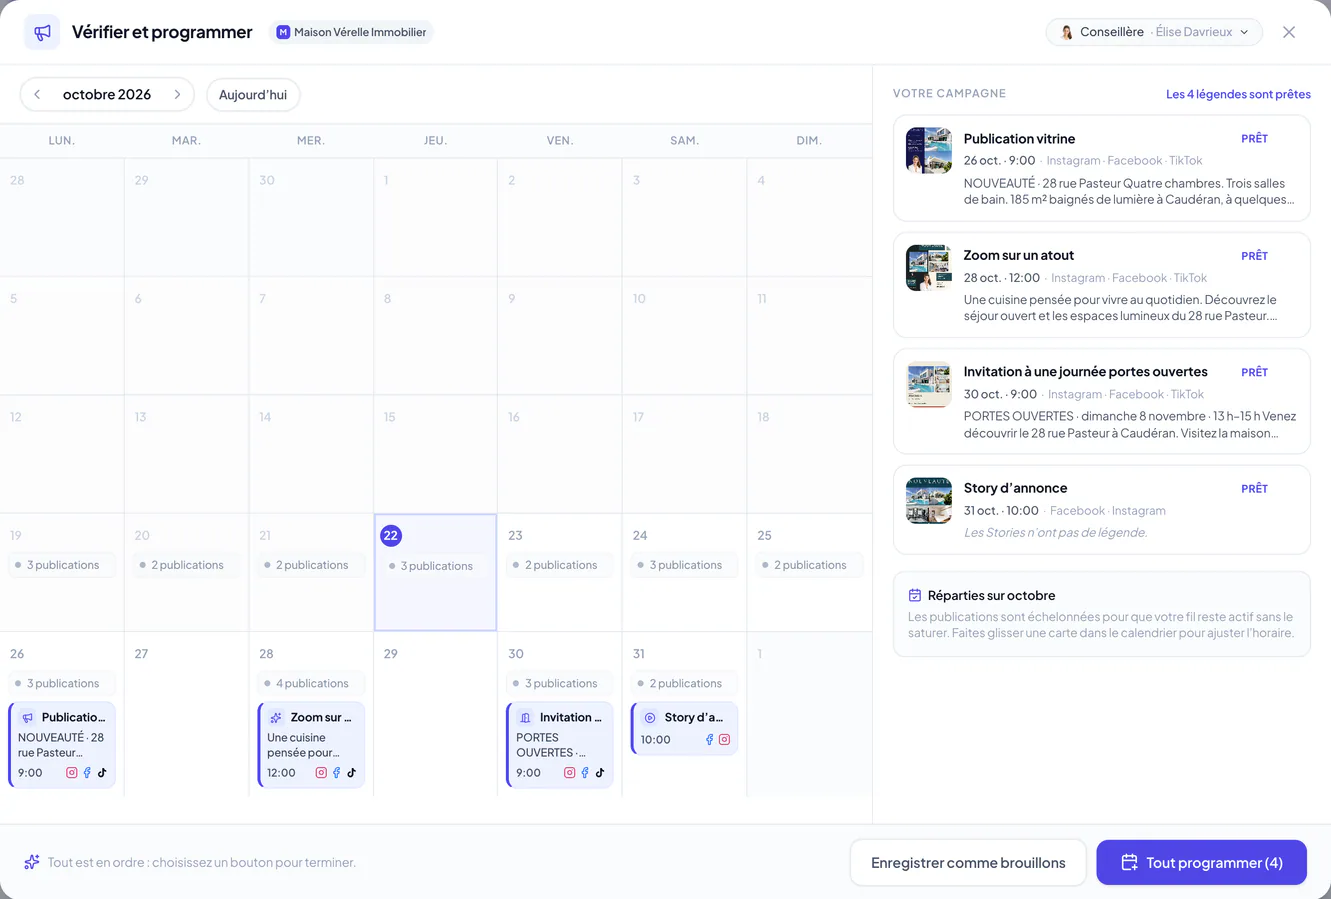Go to the previous month
This screenshot has width=1331, height=899.
(x=37, y=94)
